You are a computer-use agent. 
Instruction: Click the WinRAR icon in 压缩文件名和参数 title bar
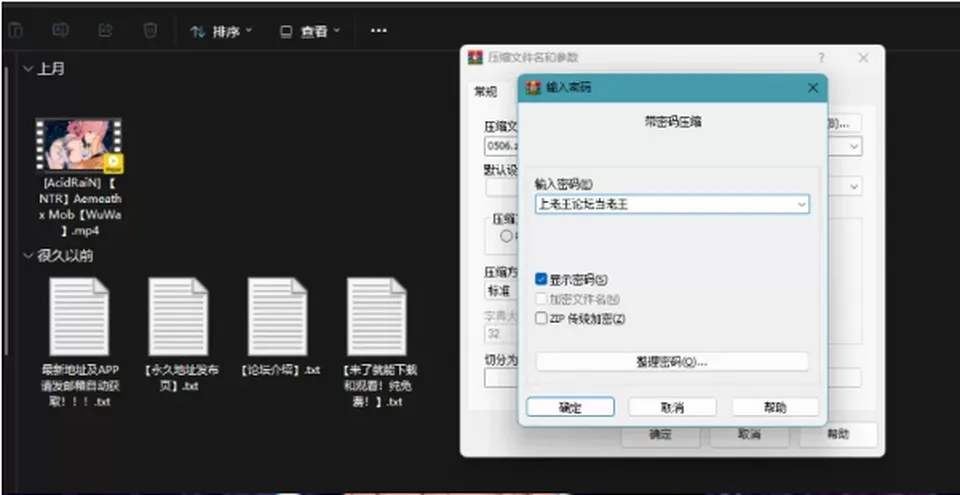(x=475, y=58)
